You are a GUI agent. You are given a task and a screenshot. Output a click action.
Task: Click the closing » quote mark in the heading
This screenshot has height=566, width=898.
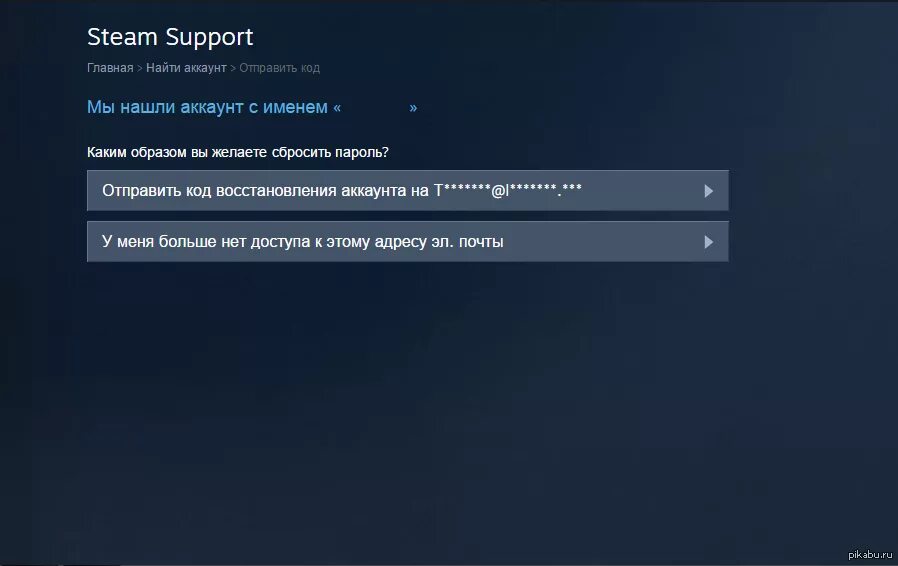tap(413, 108)
